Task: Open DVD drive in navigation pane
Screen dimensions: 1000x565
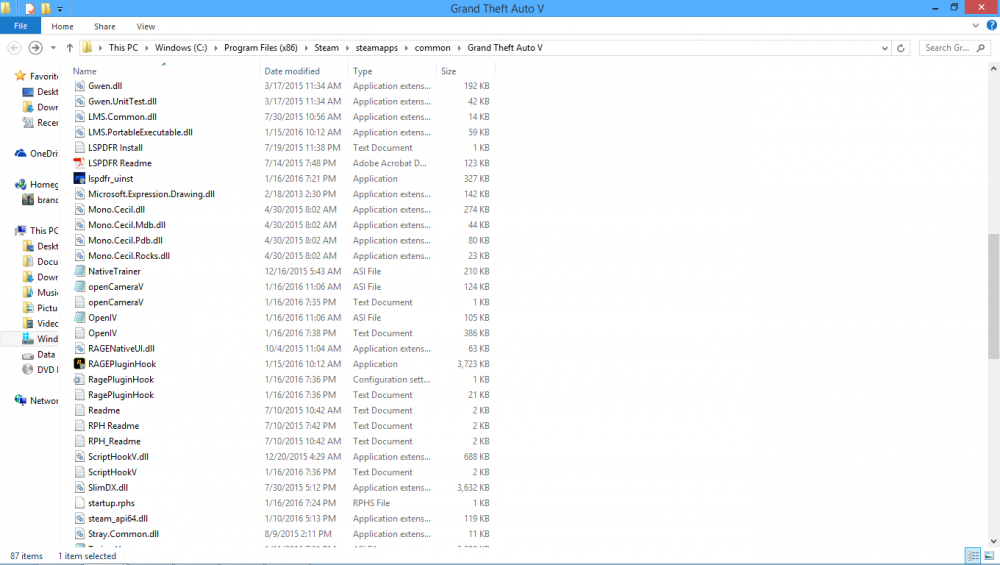Action: point(40,370)
